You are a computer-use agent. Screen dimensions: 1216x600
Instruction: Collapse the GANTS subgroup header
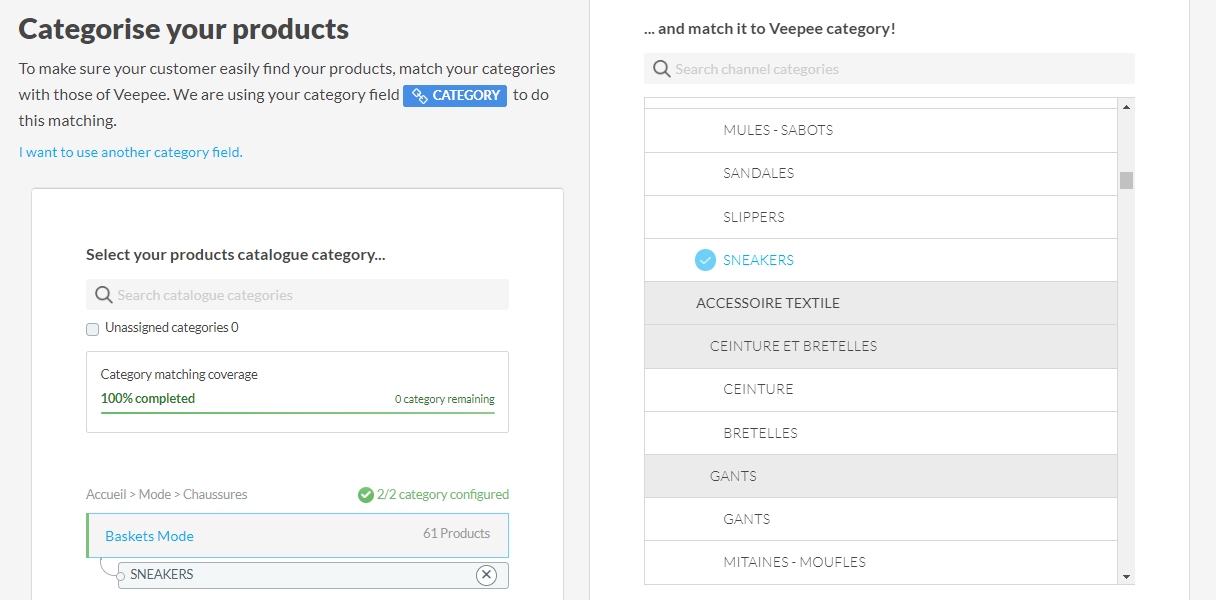[733, 476]
